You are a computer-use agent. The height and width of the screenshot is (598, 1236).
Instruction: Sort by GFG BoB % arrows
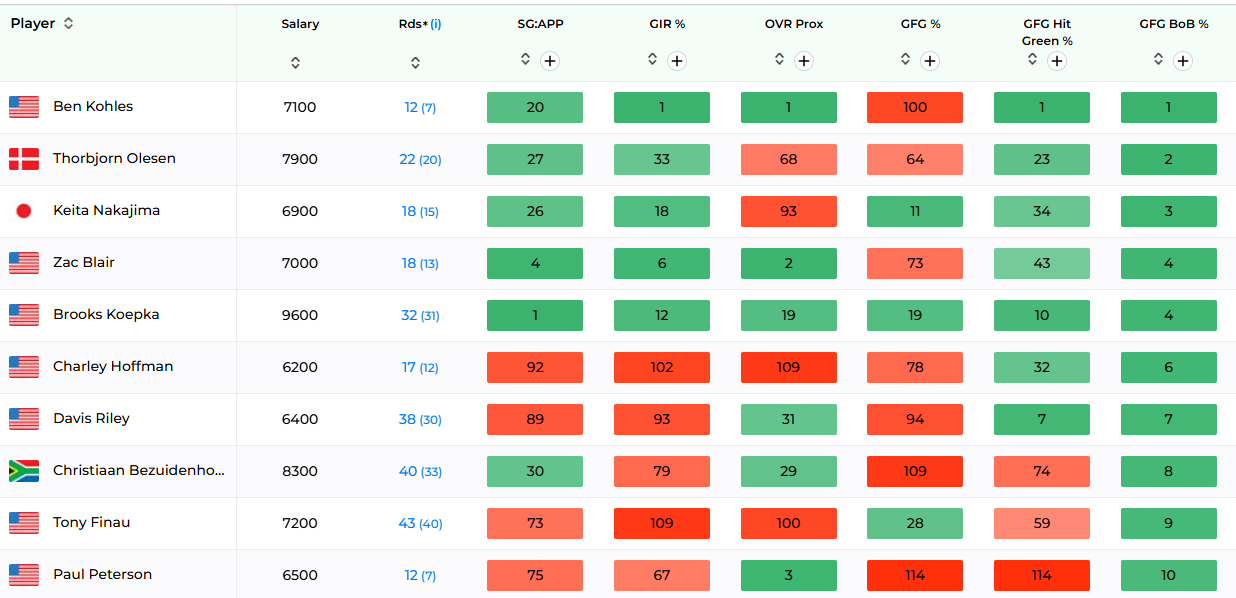[x=1158, y=59]
